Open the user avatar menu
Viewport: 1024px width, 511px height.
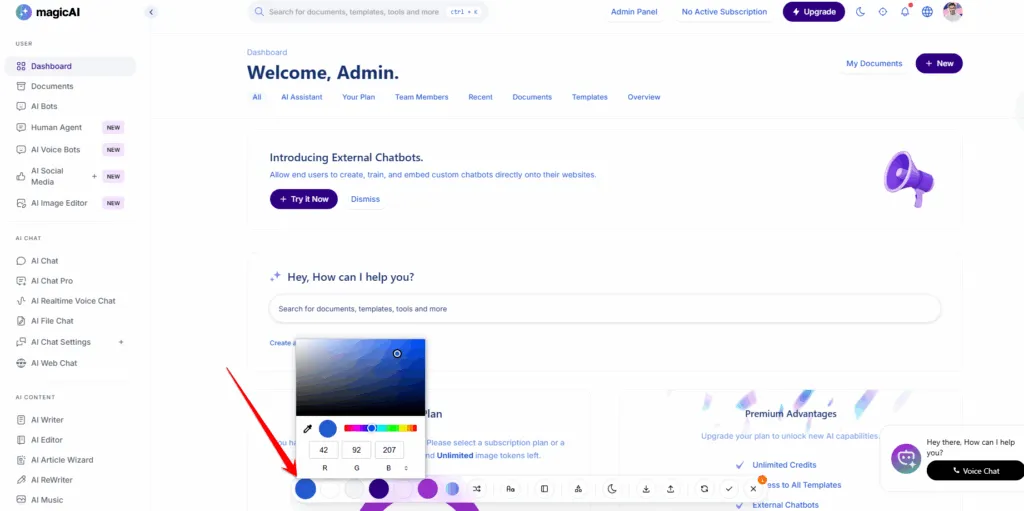tap(953, 12)
